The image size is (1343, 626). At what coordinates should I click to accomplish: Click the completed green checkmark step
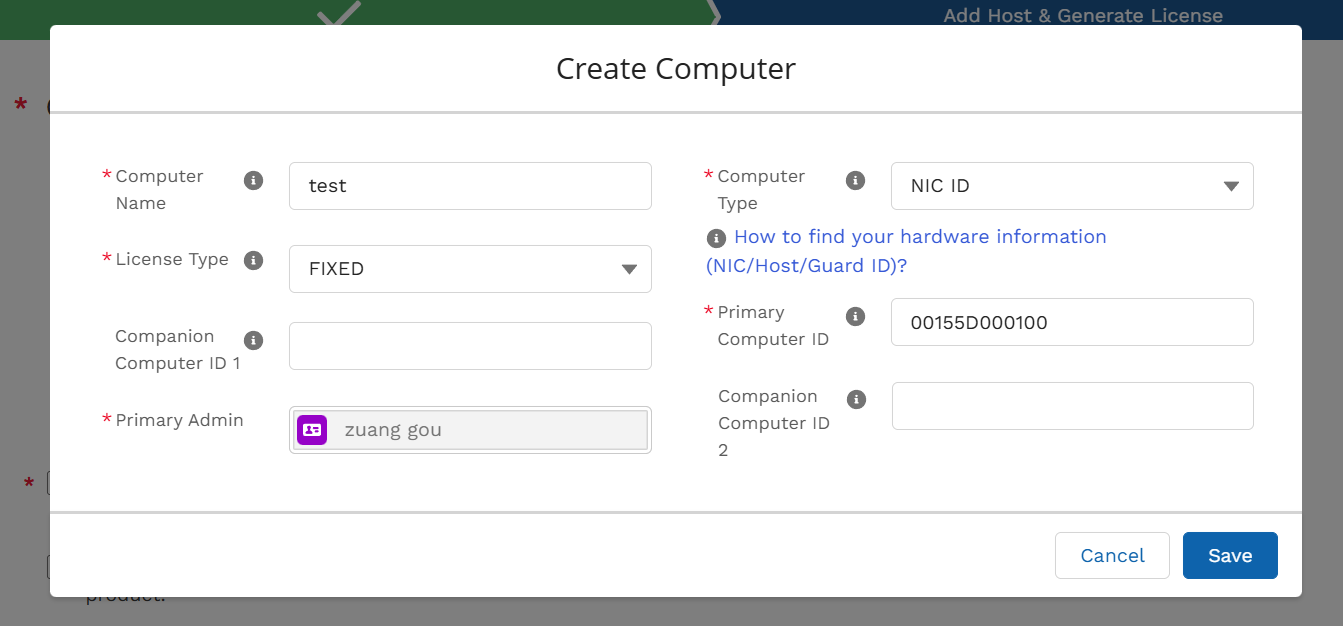point(338,14)
